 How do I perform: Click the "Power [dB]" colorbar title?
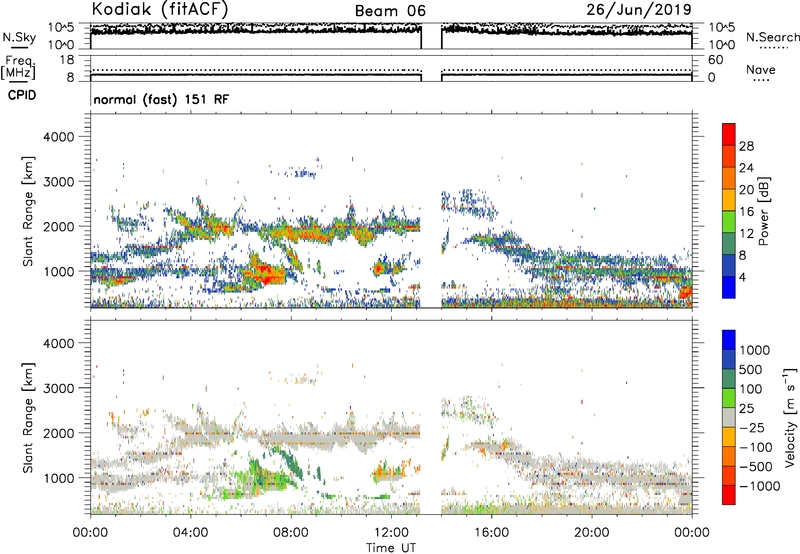tap(763, 211)
